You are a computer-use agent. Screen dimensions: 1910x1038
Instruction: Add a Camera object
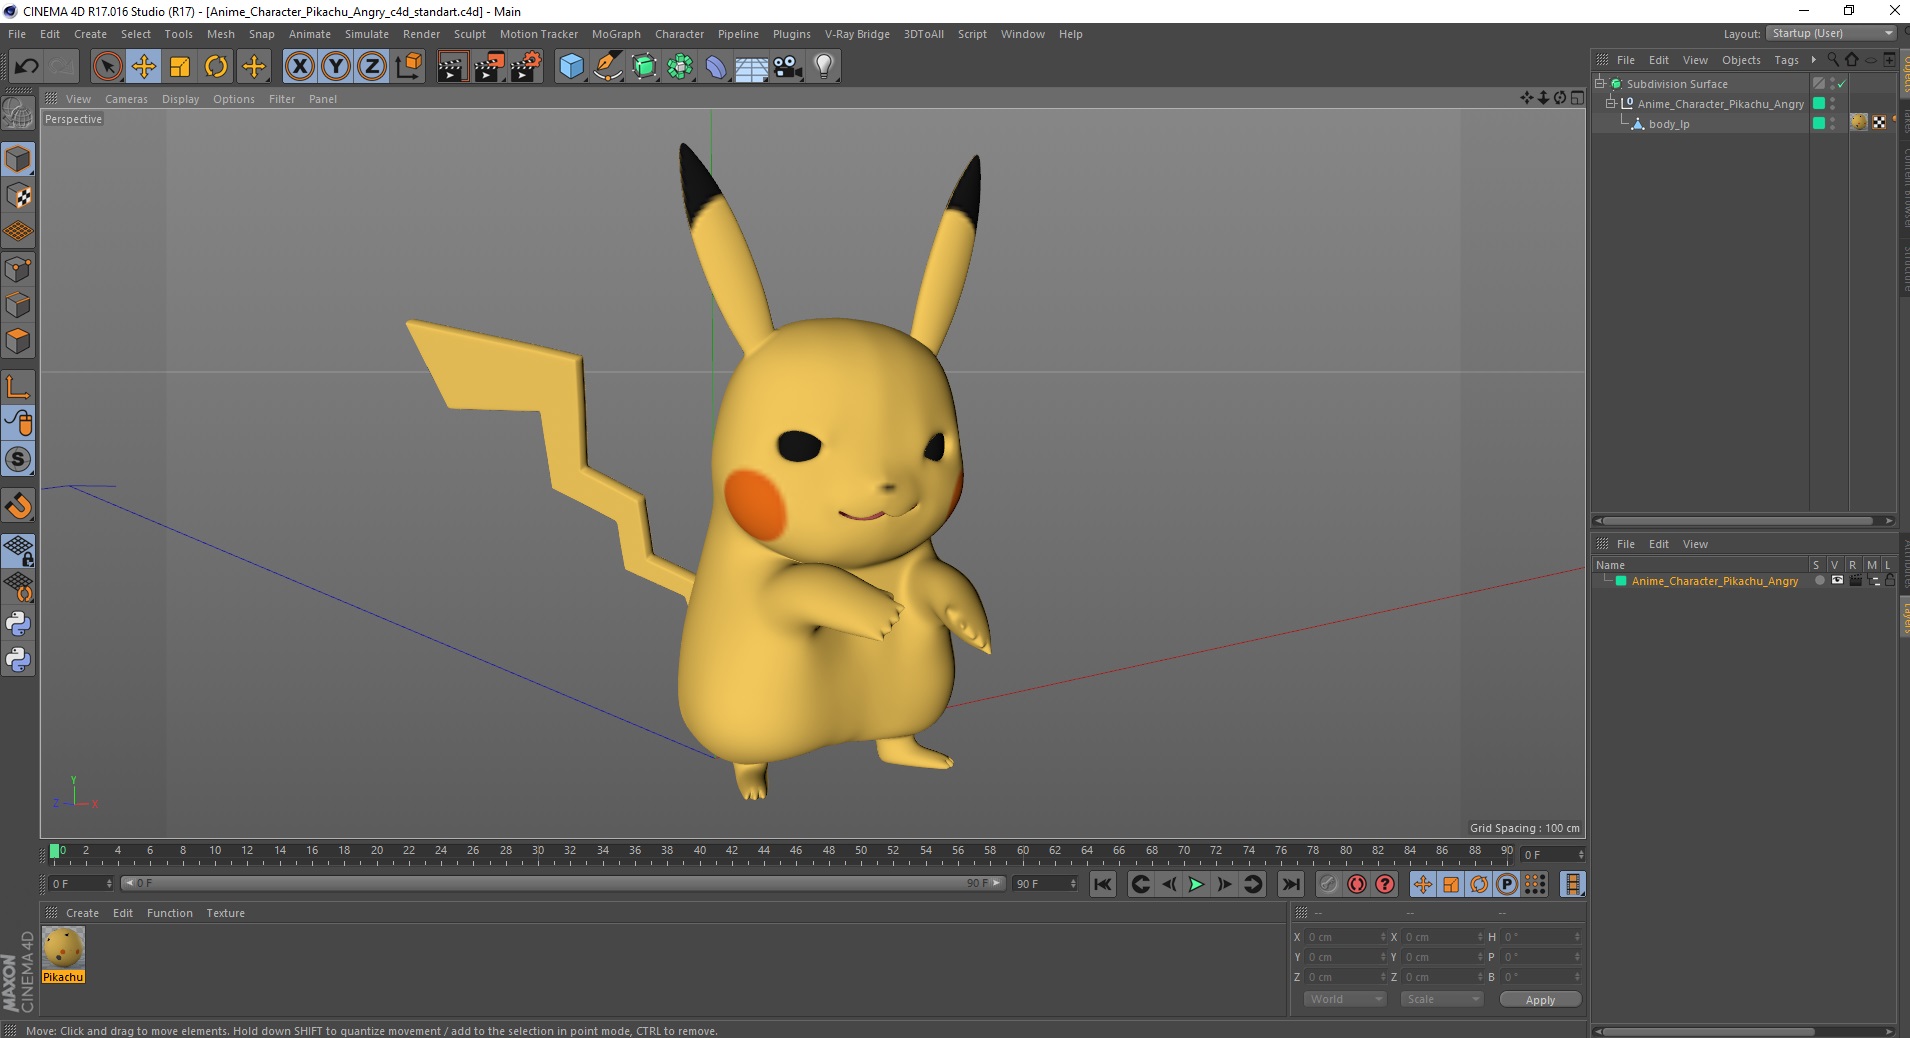coord(788,67)
